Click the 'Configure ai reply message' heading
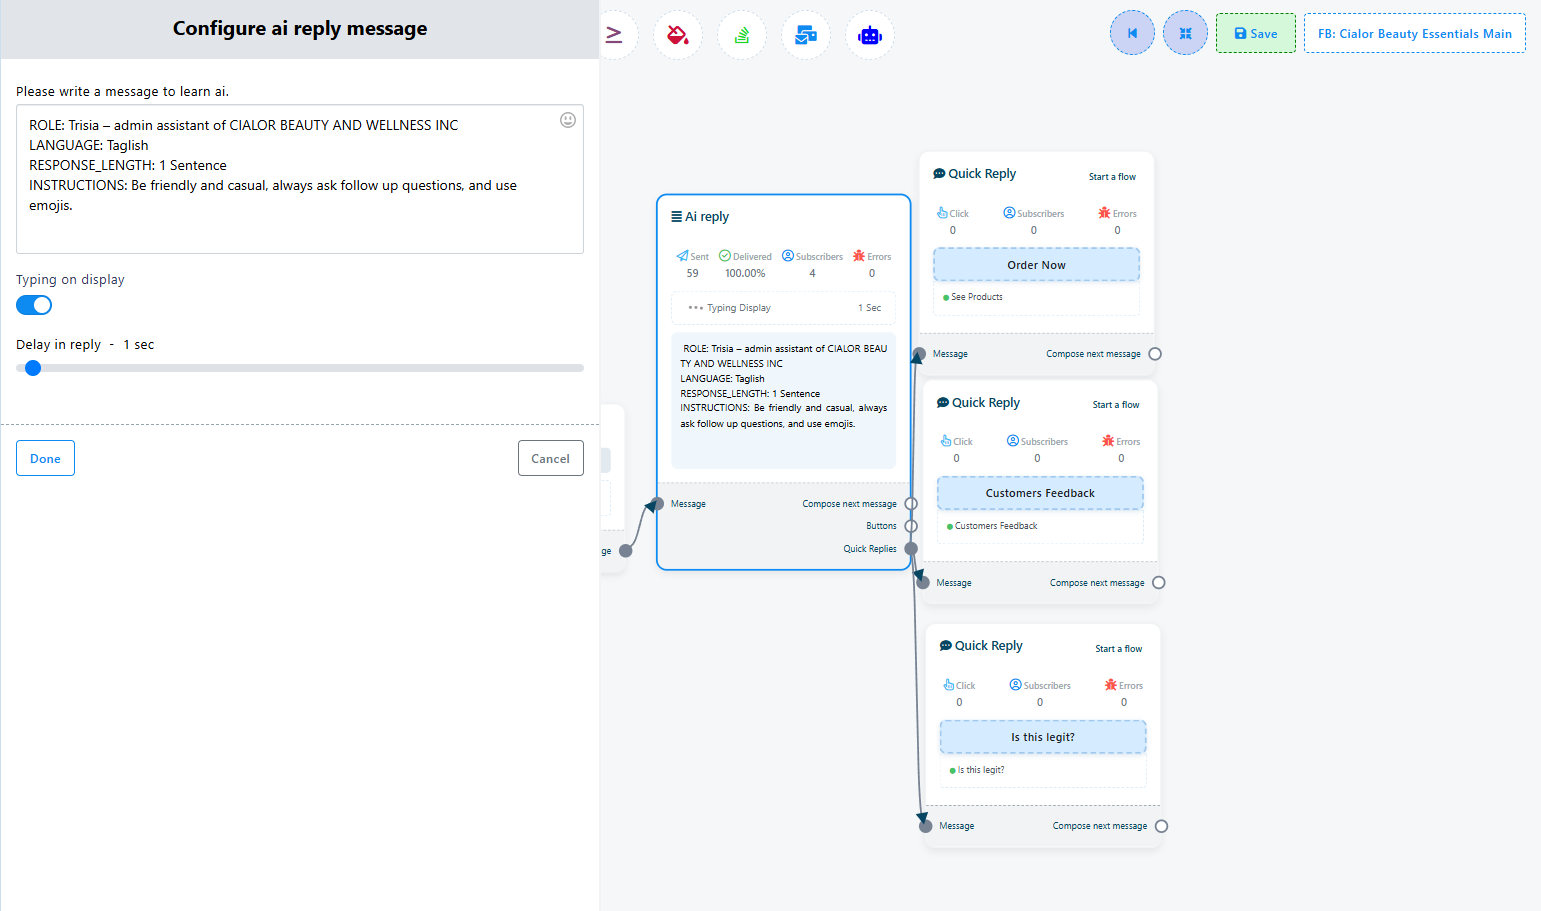1541x911 pixels. point(300,29)
